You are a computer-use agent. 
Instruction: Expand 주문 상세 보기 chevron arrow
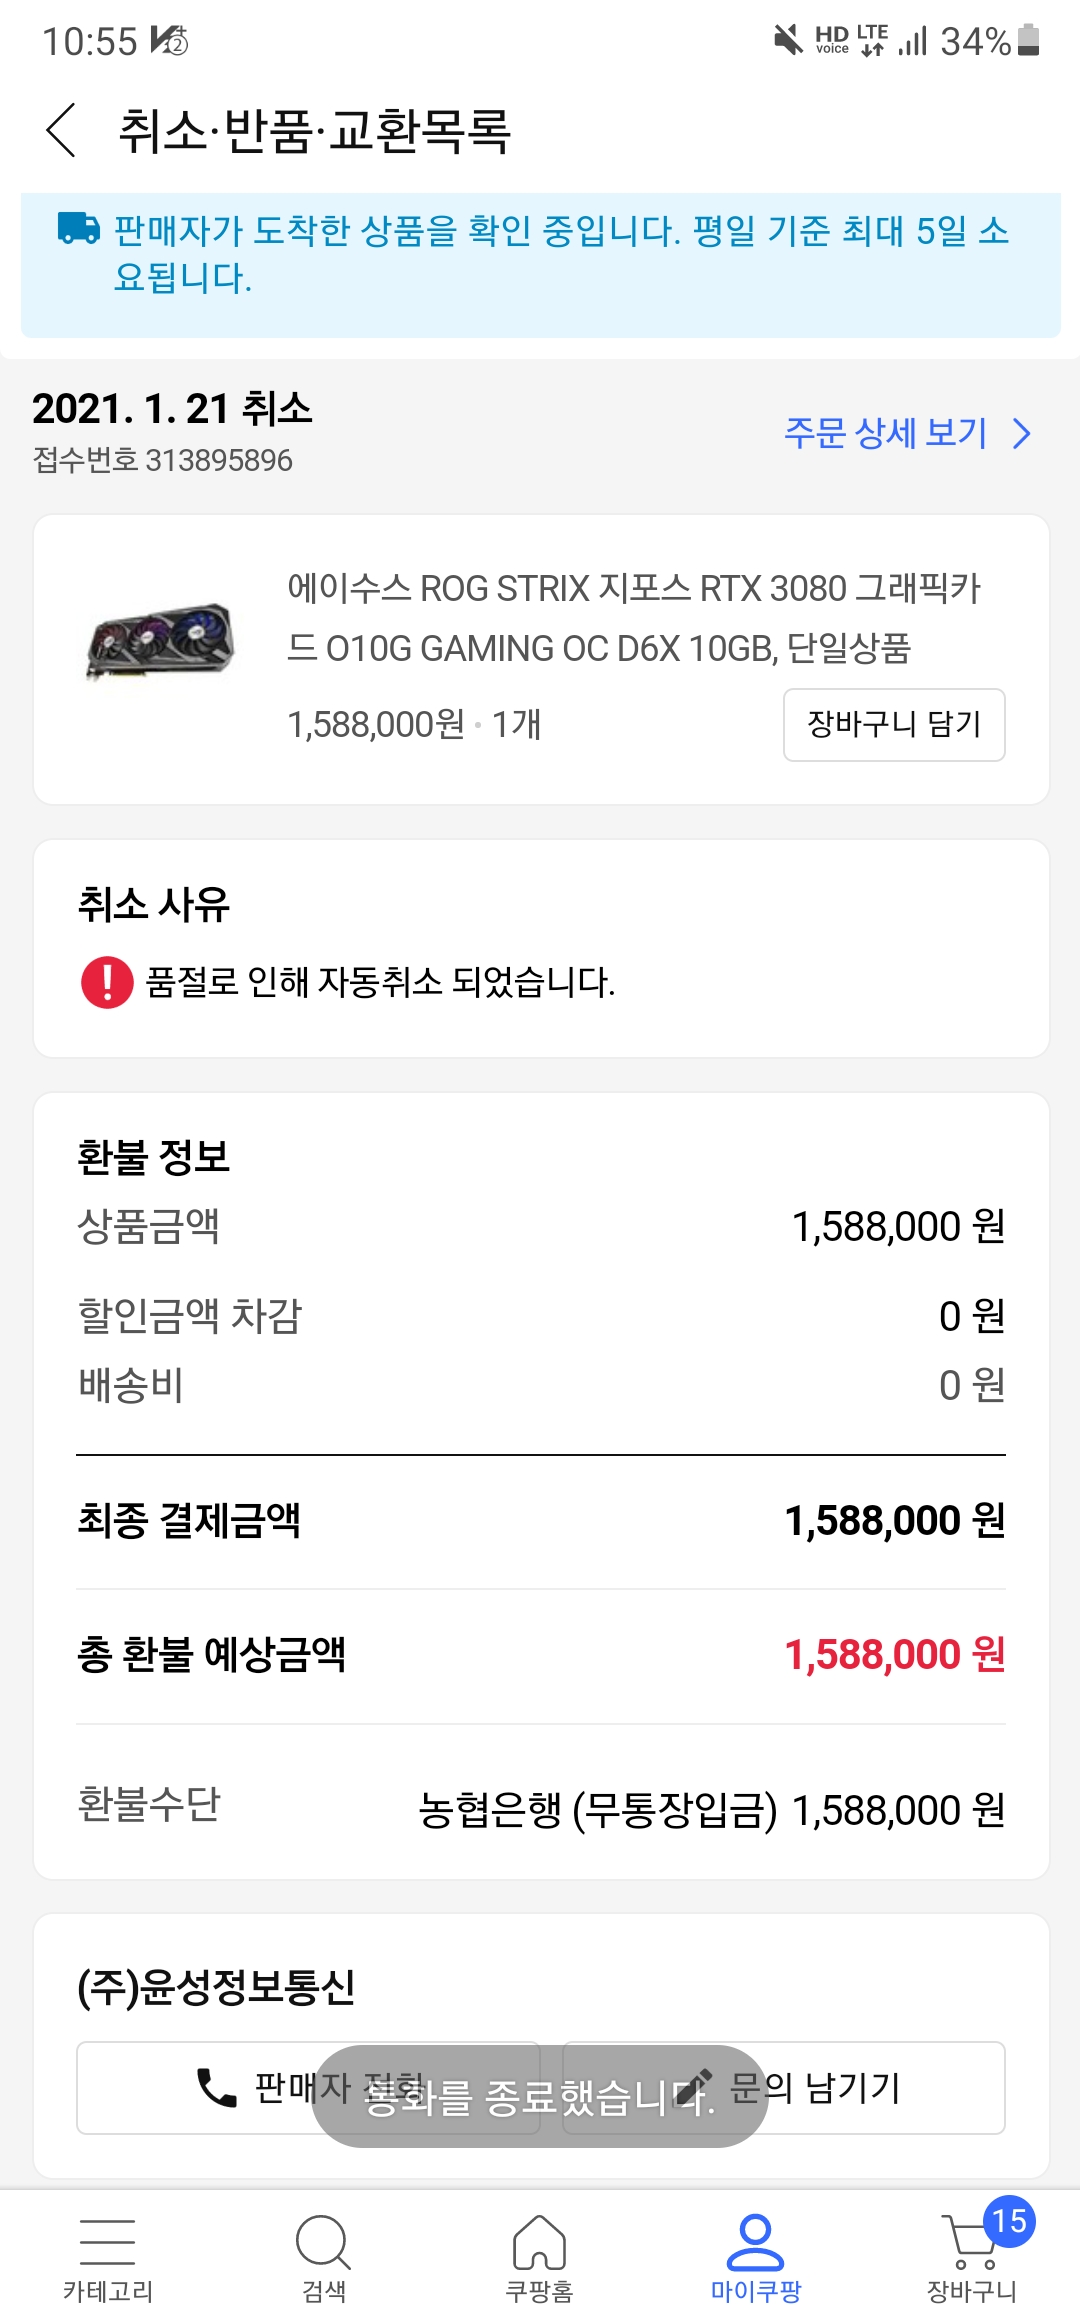pos(1021,434)
